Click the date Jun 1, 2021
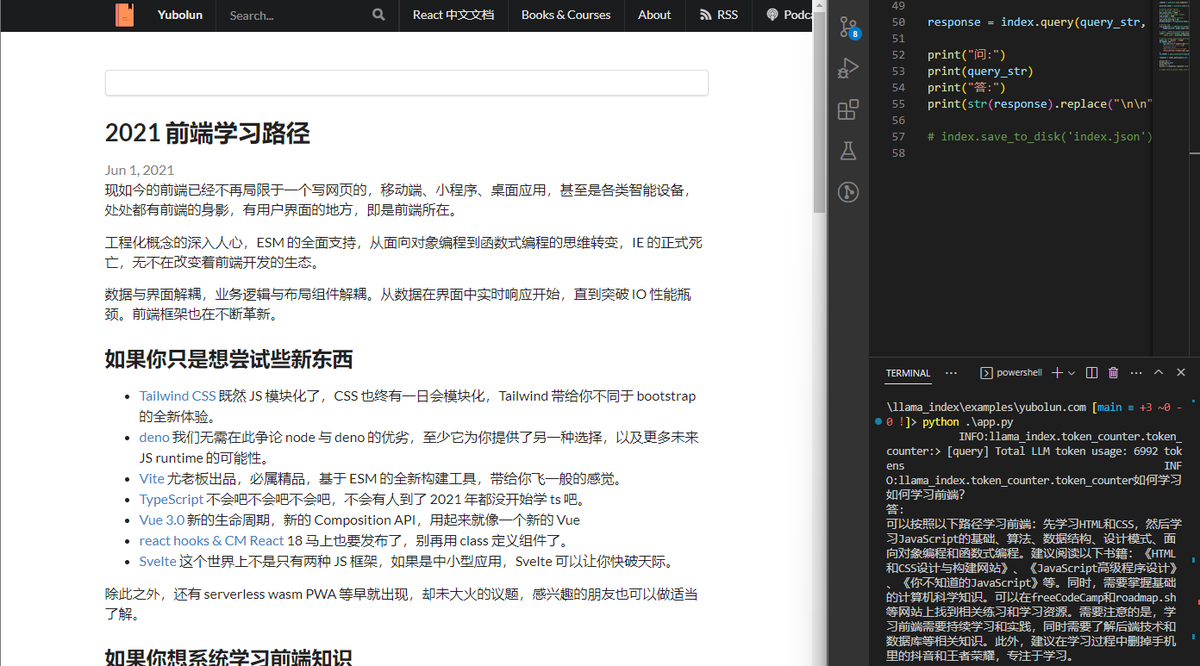The image size is (1200, 666). click(x=139, y=170)
